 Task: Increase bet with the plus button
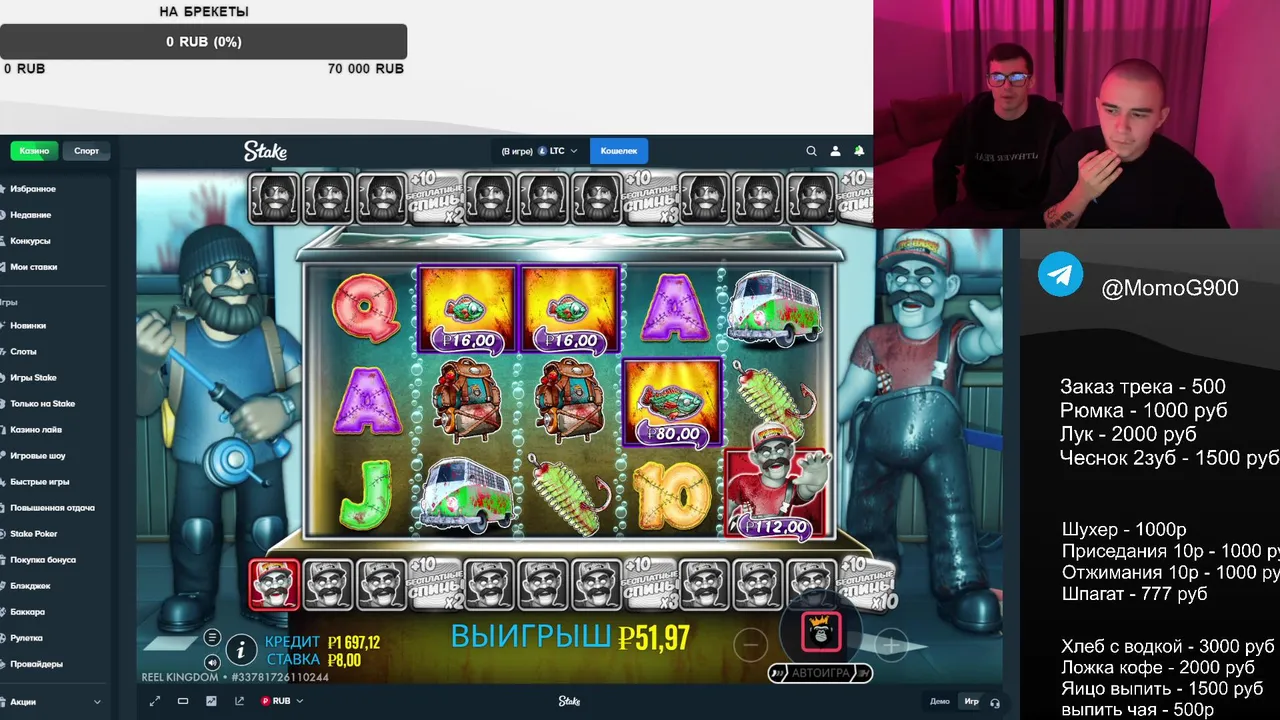click(x=890, y=645)
